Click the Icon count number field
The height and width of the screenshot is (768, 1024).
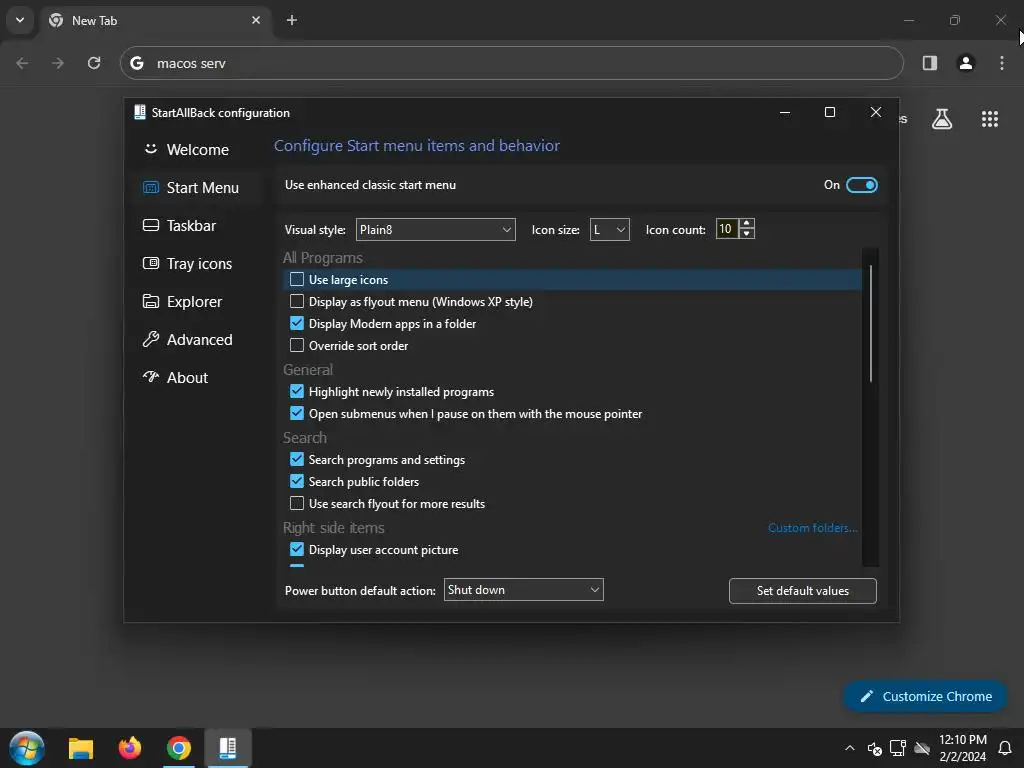tap(726, 229)
